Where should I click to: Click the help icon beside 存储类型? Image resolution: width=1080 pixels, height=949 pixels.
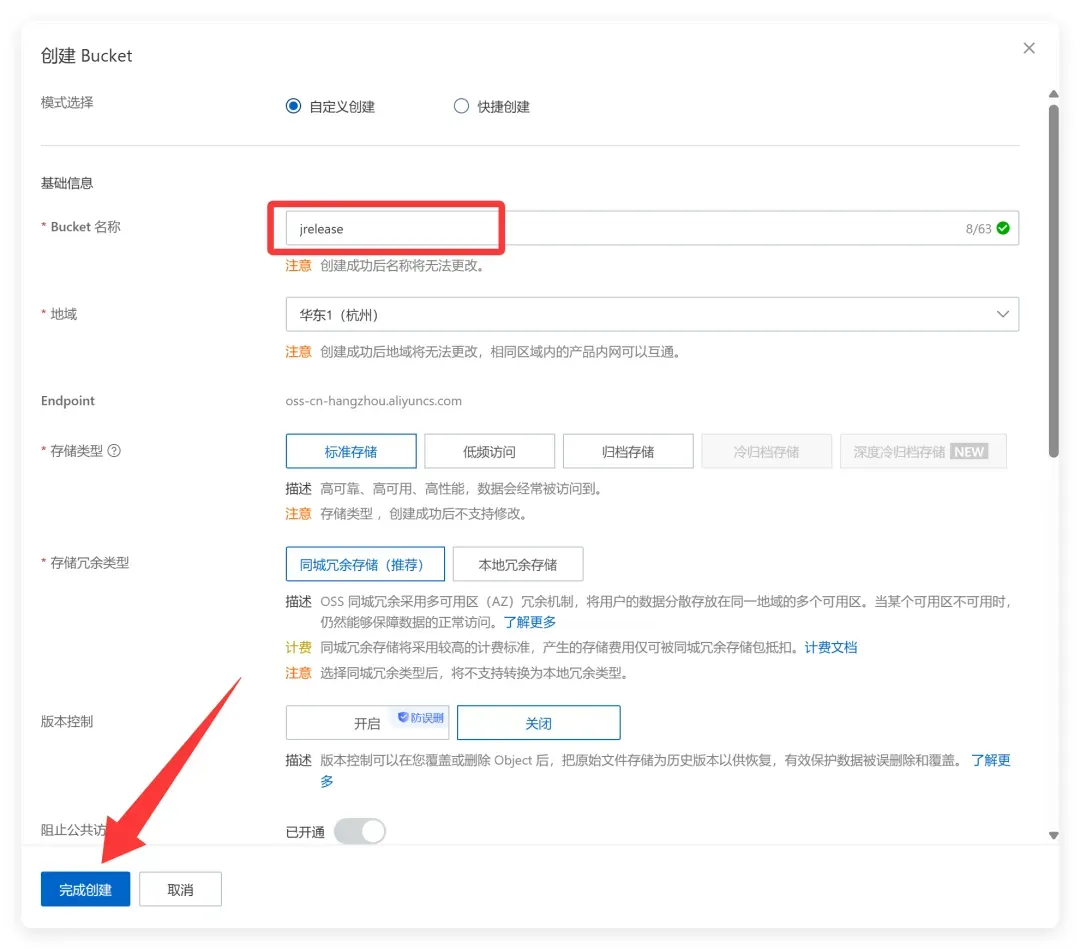click(114, 450)
